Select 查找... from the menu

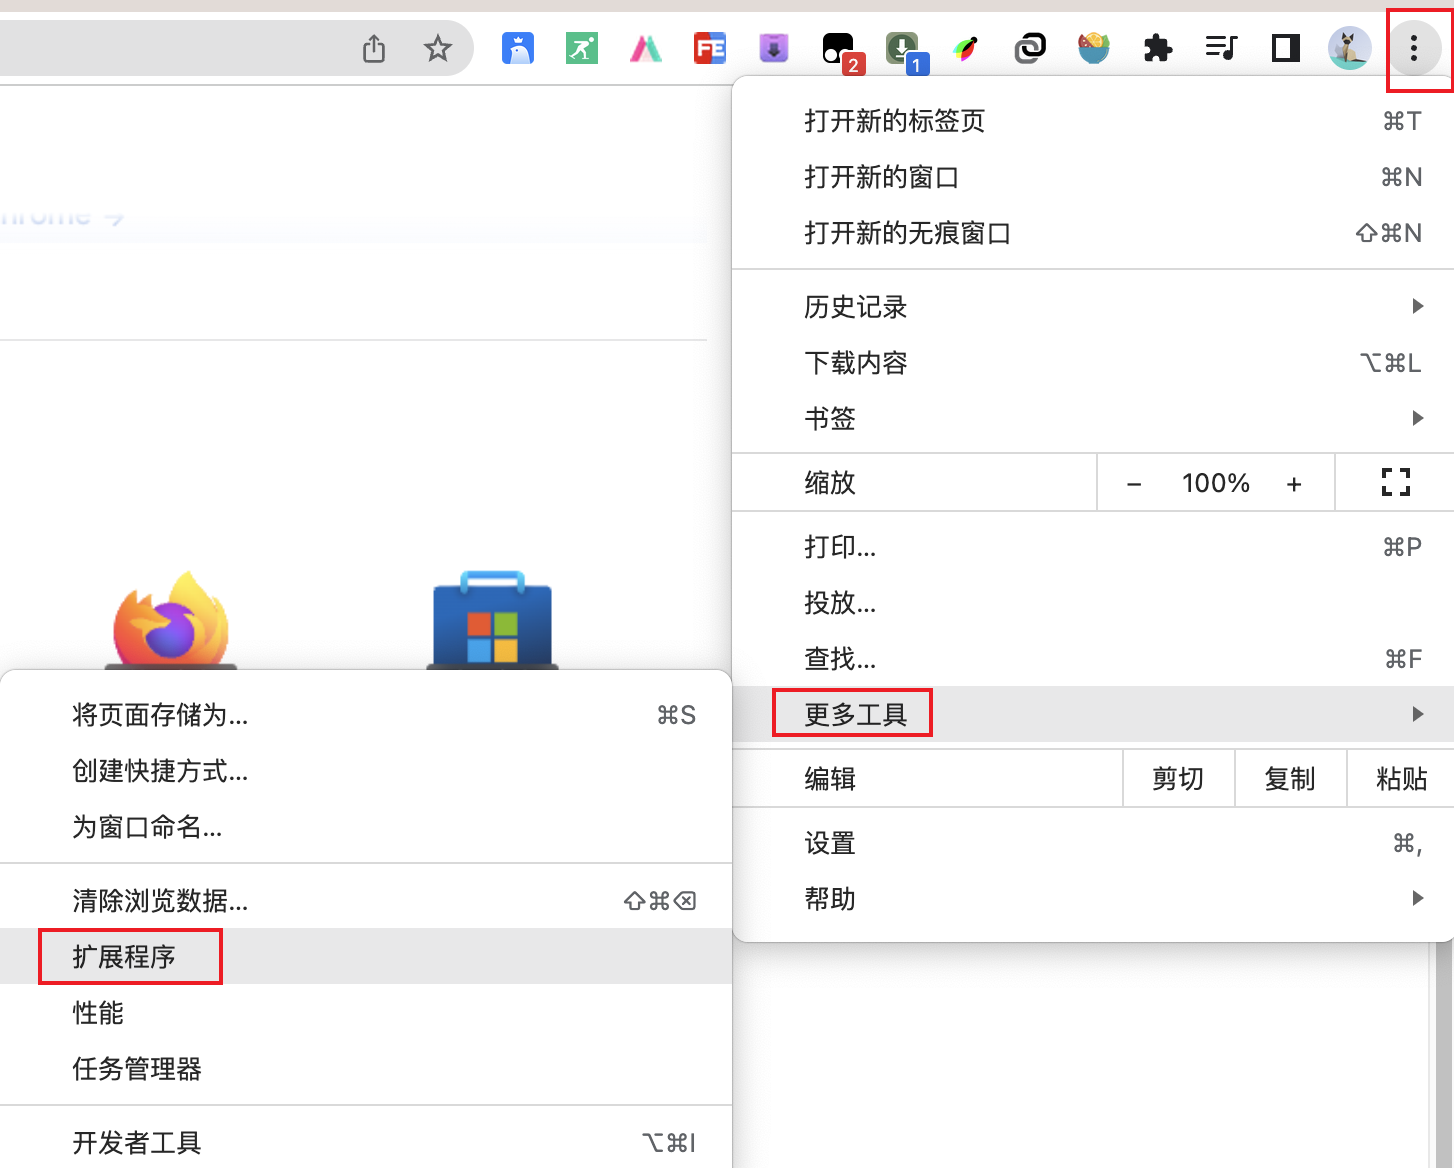click(x=1093, y=659)
